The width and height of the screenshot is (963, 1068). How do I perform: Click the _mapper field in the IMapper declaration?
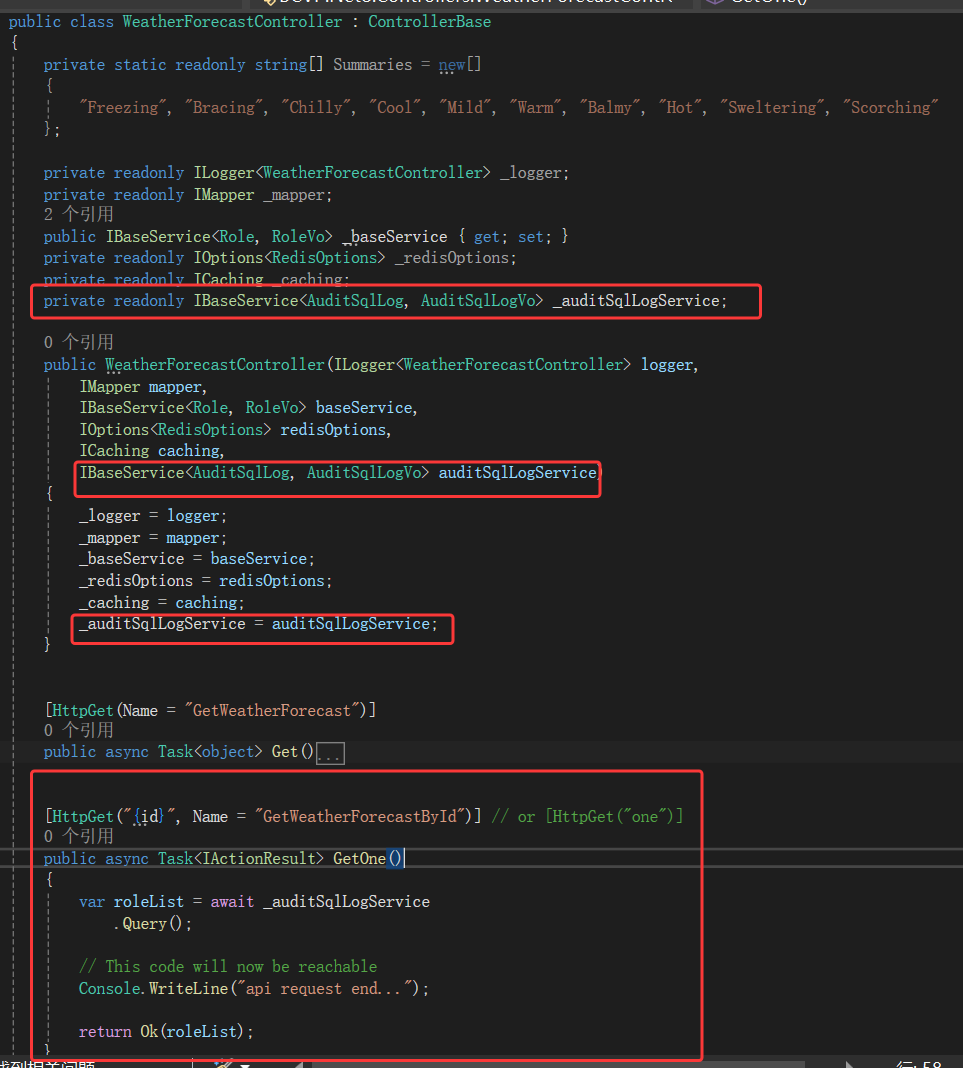[294, 195]
